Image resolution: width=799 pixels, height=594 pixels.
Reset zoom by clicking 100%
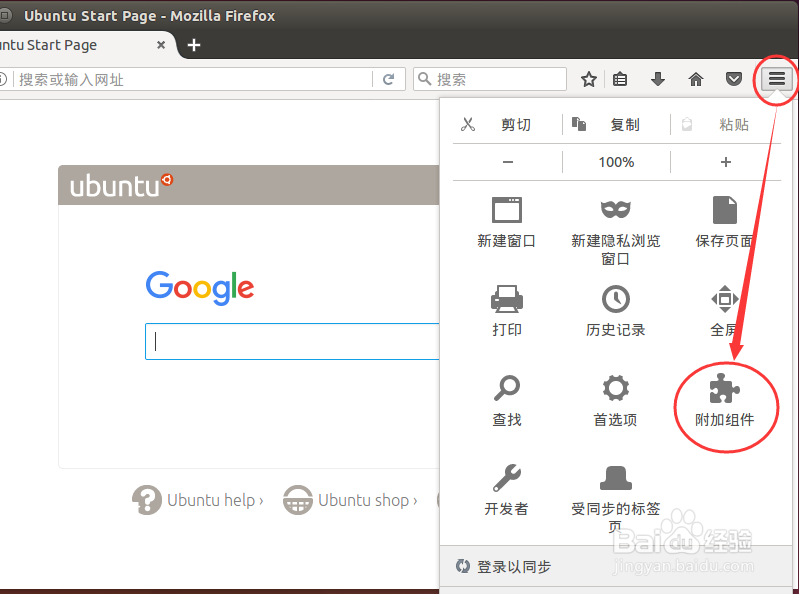point(616,162)
